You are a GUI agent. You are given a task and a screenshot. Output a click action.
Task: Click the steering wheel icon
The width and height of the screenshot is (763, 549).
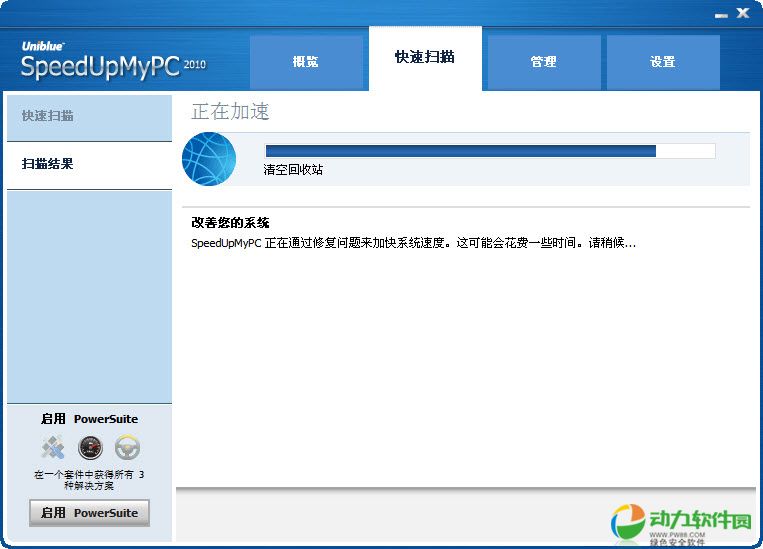[x=127, y=447]
